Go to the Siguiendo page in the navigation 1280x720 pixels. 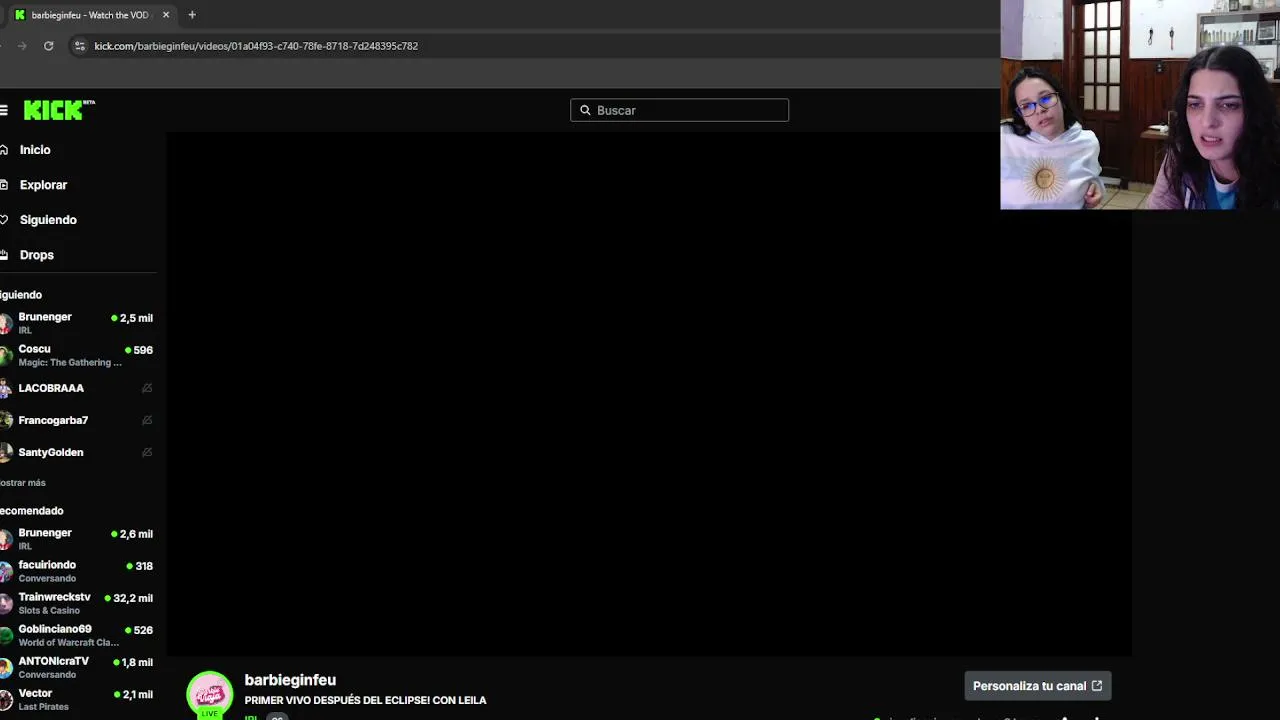coord(47,220)
